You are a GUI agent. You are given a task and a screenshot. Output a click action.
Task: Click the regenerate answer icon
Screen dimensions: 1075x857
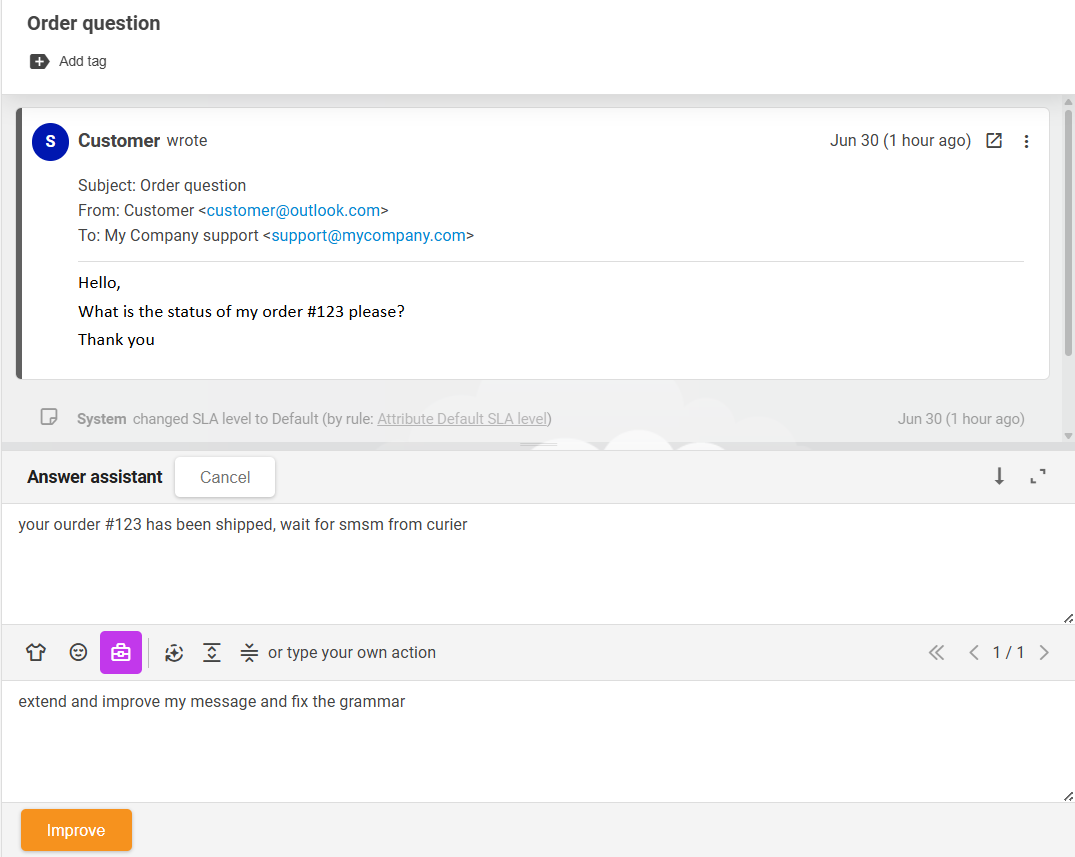click(174, 652)
